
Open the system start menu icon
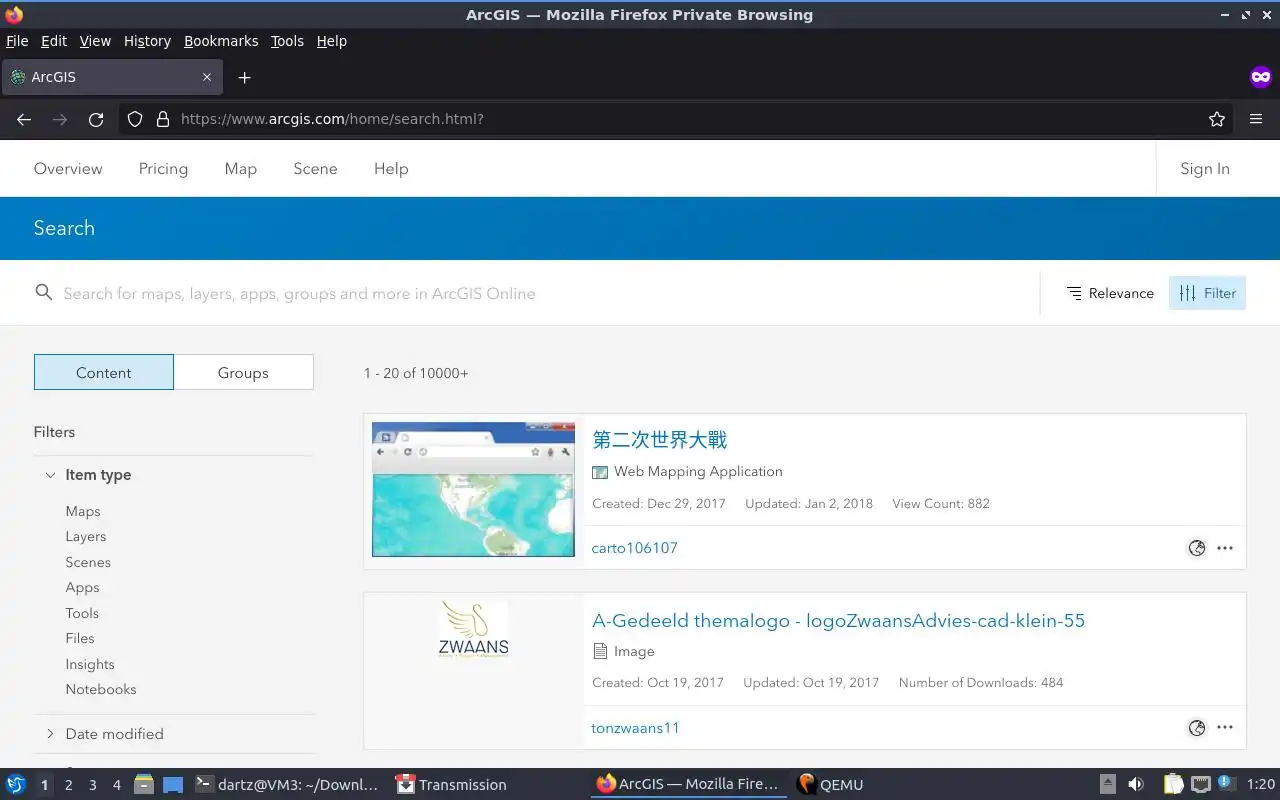point(15,785)
